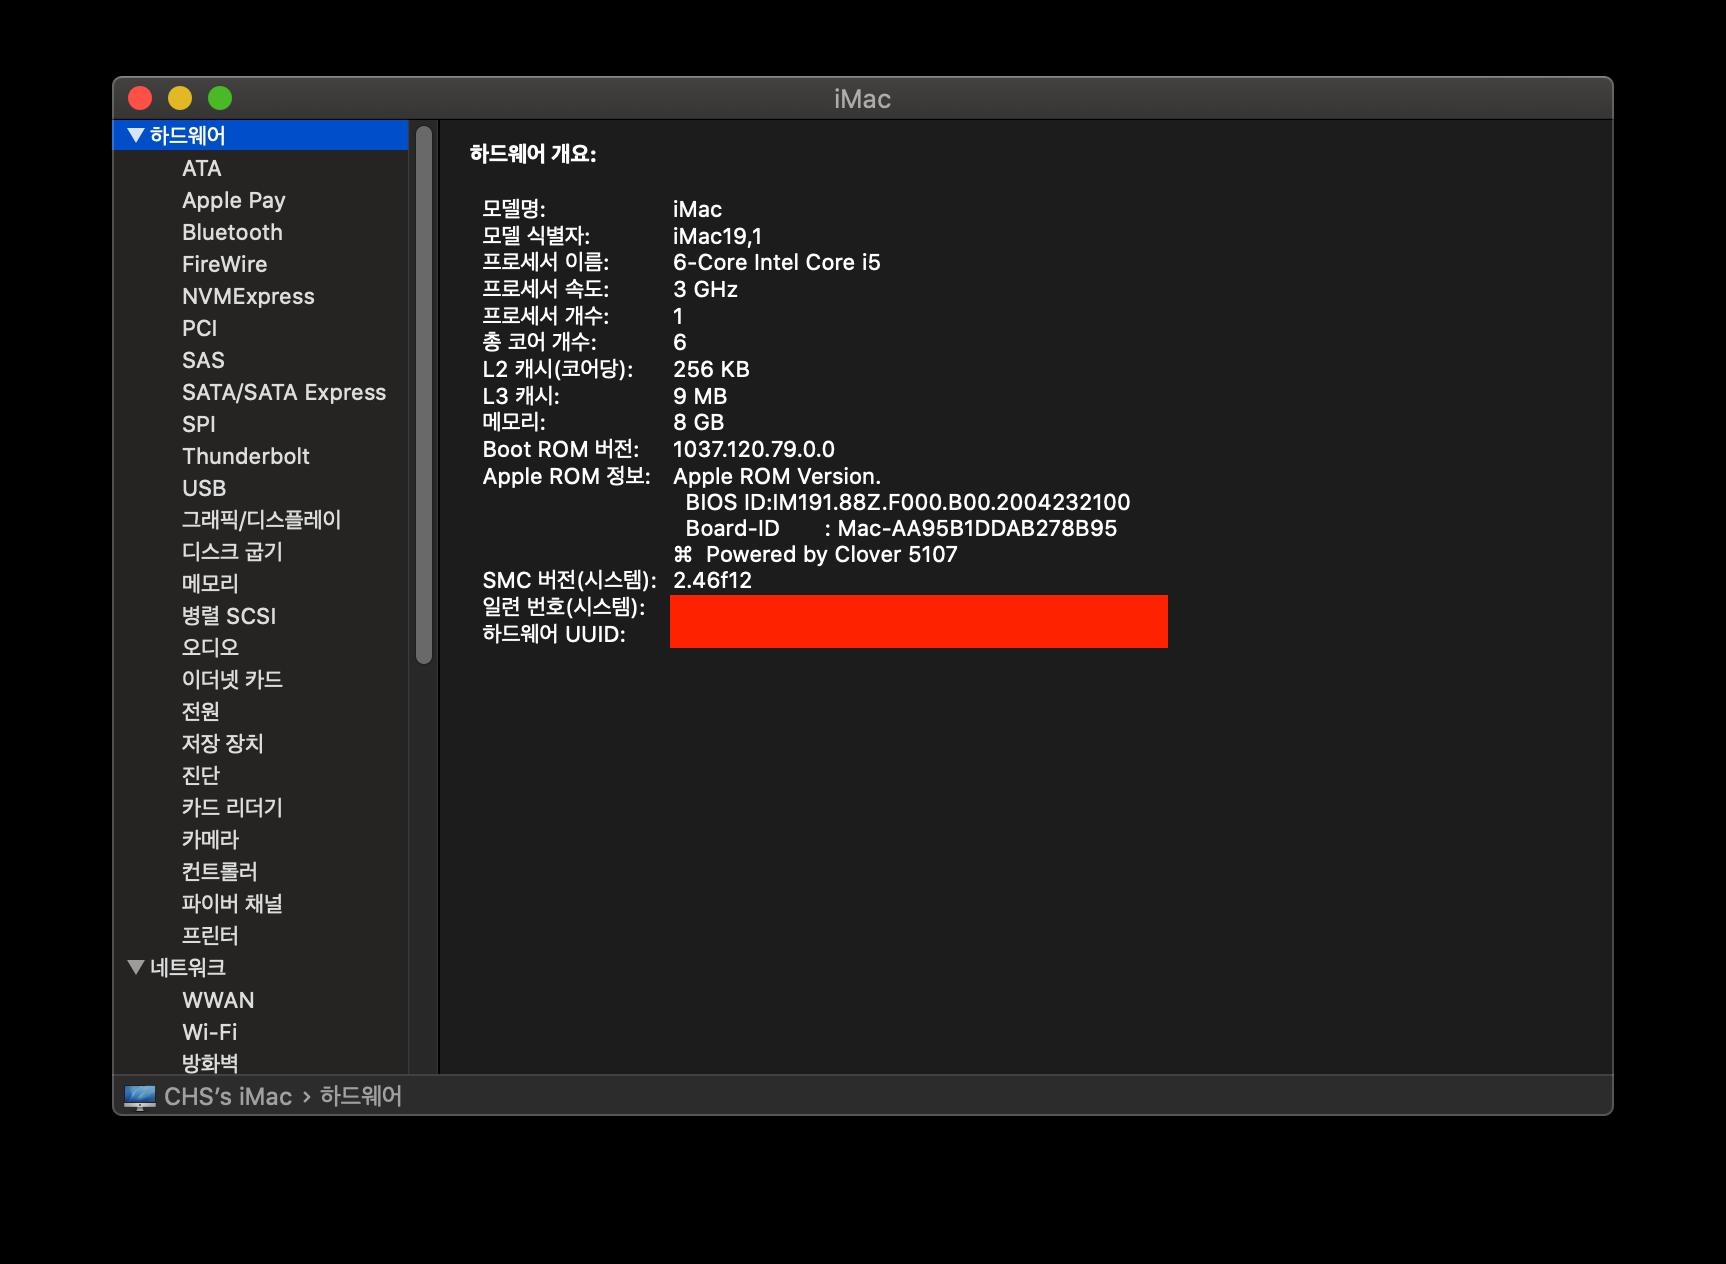The height and width of the screenshot is (1264, 1726).
Task: Select the 네트워크 category
Action: tap(188, 967)
